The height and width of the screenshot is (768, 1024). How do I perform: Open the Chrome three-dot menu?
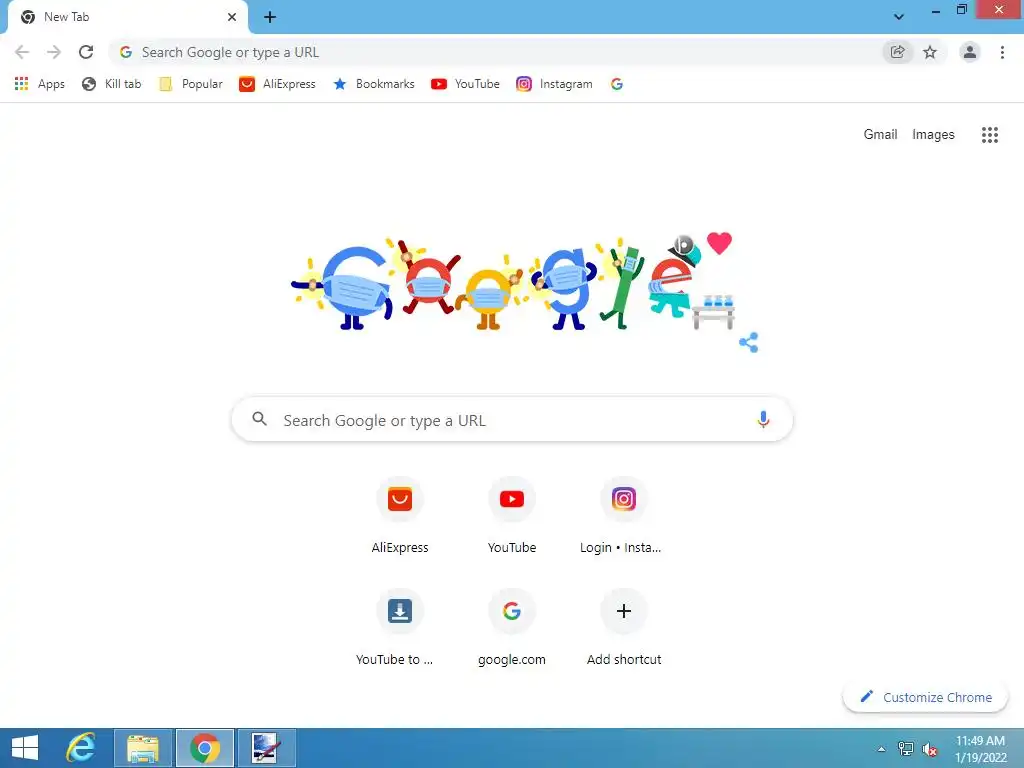pos(1002,52)
